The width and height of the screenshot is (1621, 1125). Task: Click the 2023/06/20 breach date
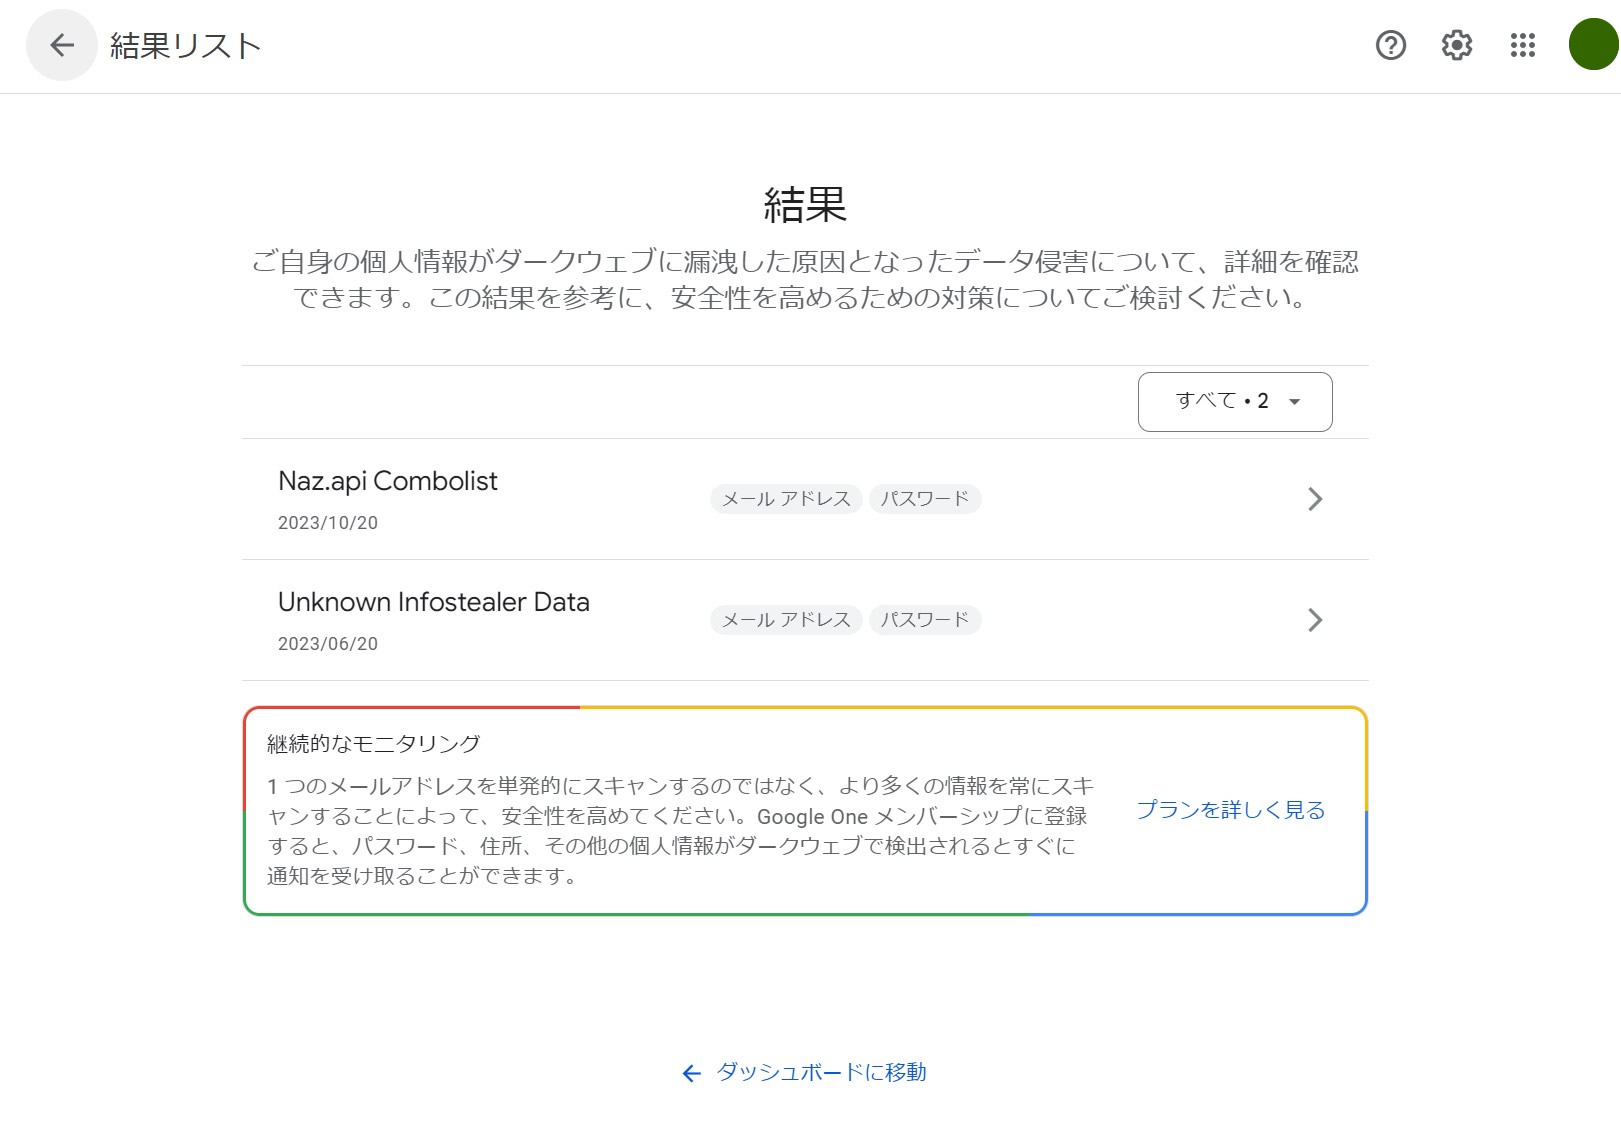pos(328,644)
